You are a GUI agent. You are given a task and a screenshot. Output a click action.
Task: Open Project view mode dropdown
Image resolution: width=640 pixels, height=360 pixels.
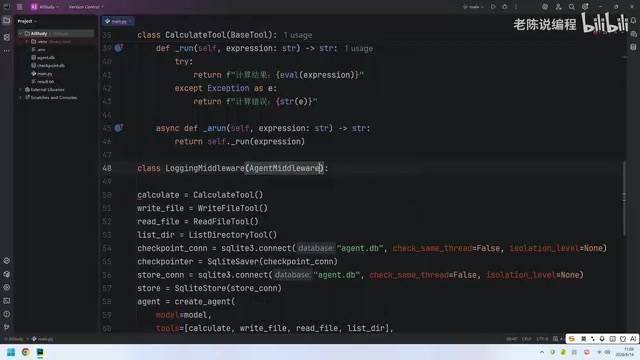[27, 21]
